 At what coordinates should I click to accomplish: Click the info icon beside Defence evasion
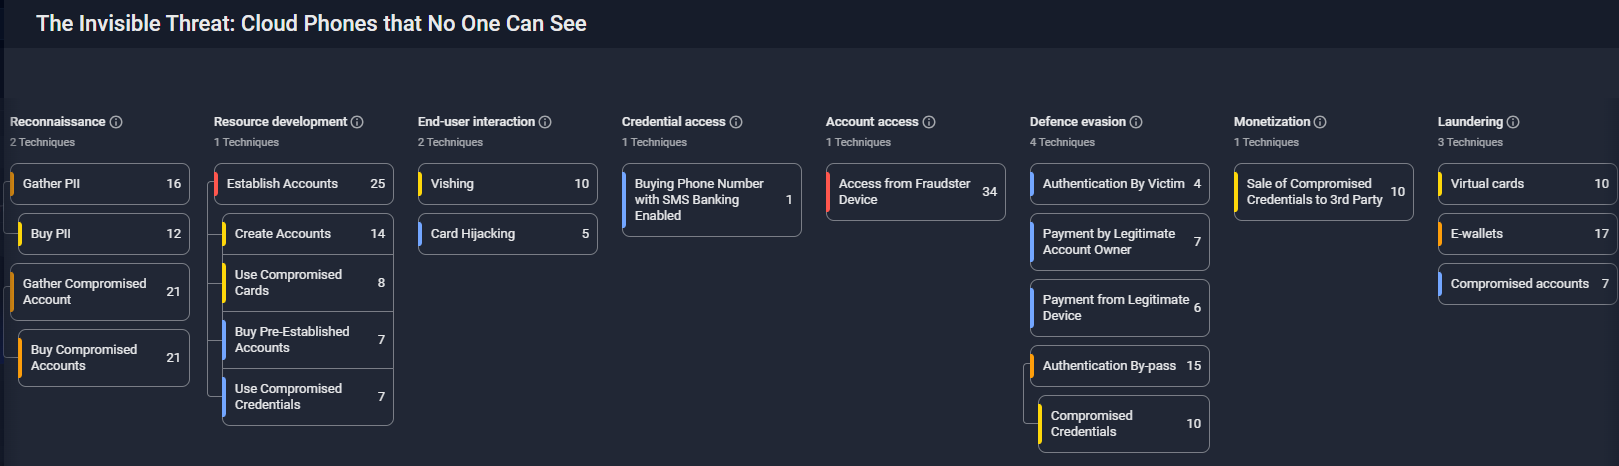(x=1136, y=122)
